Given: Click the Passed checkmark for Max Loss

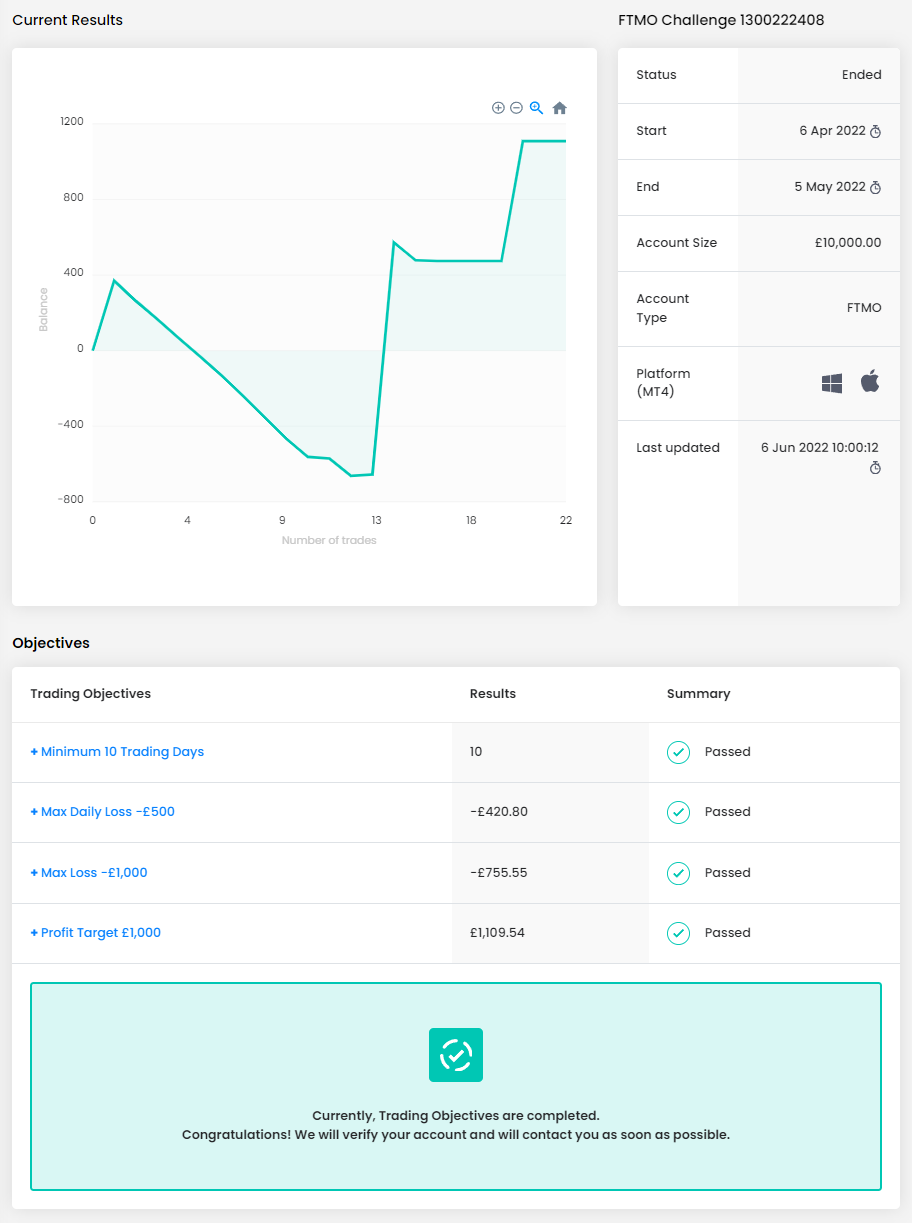Looking at the screenshot, I should coord(678,873).
